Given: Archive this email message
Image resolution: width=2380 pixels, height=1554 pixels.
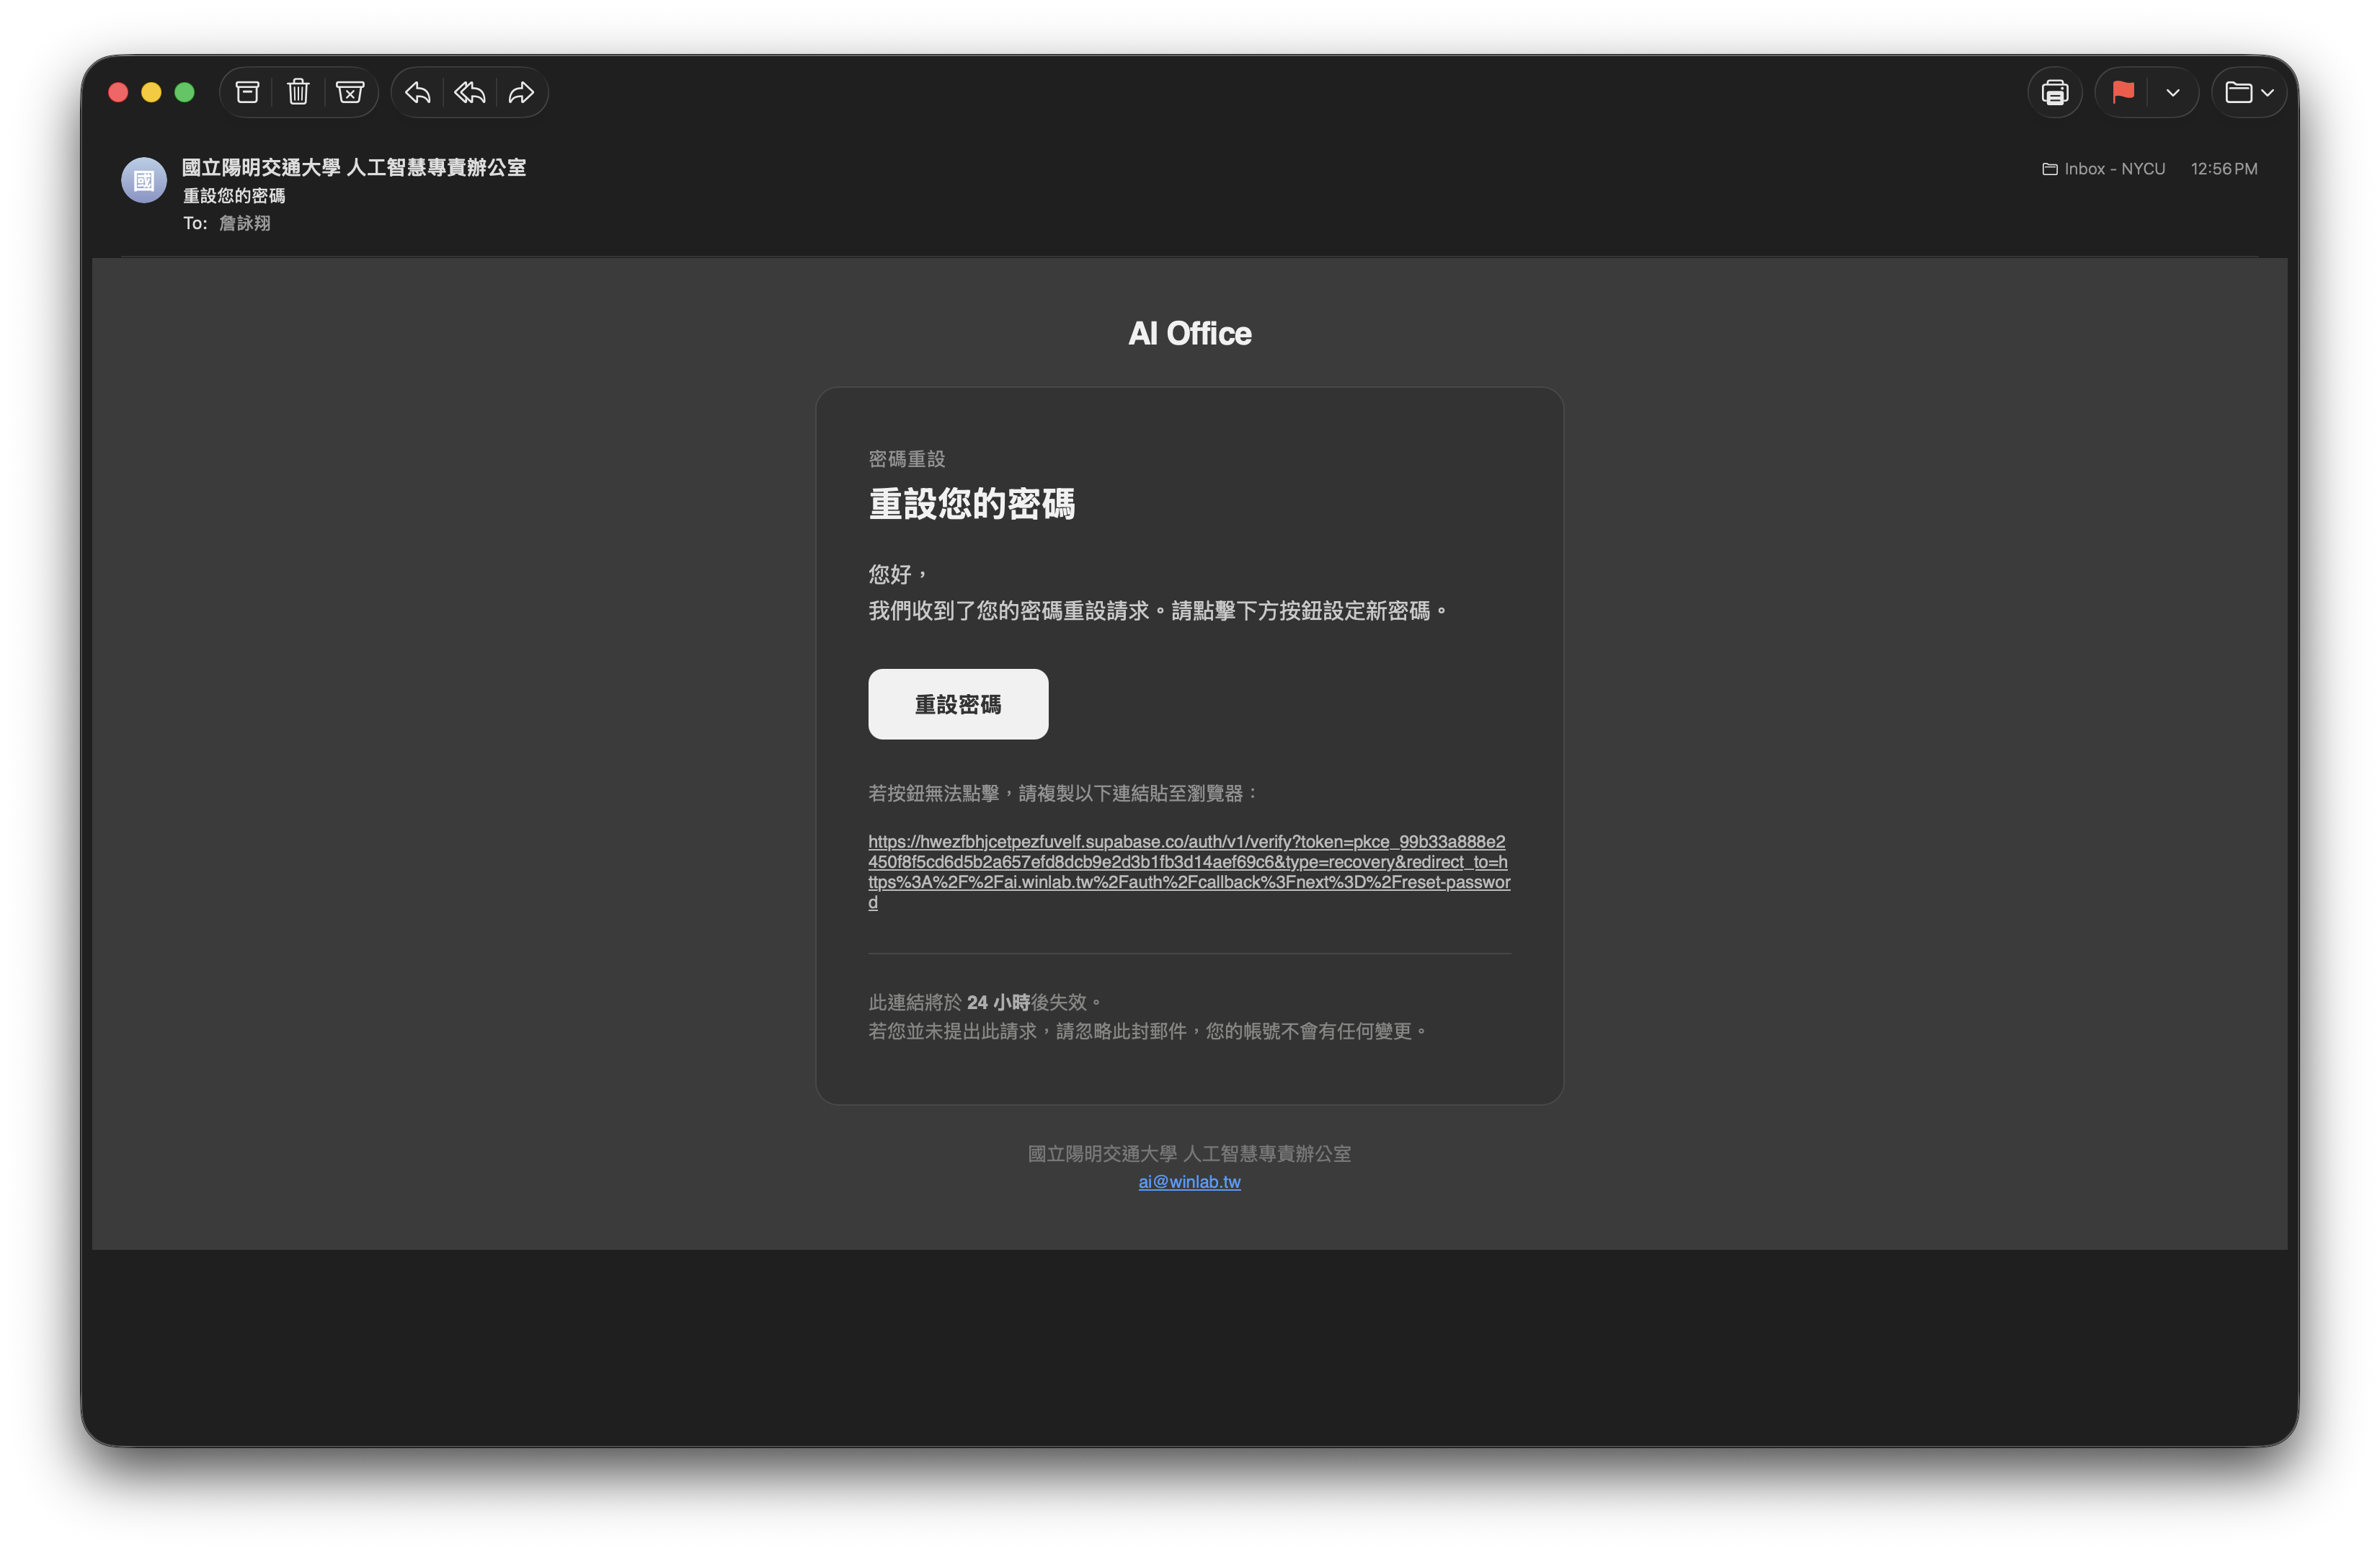Looking at the screenshot, I should click(x=247, y=93).
